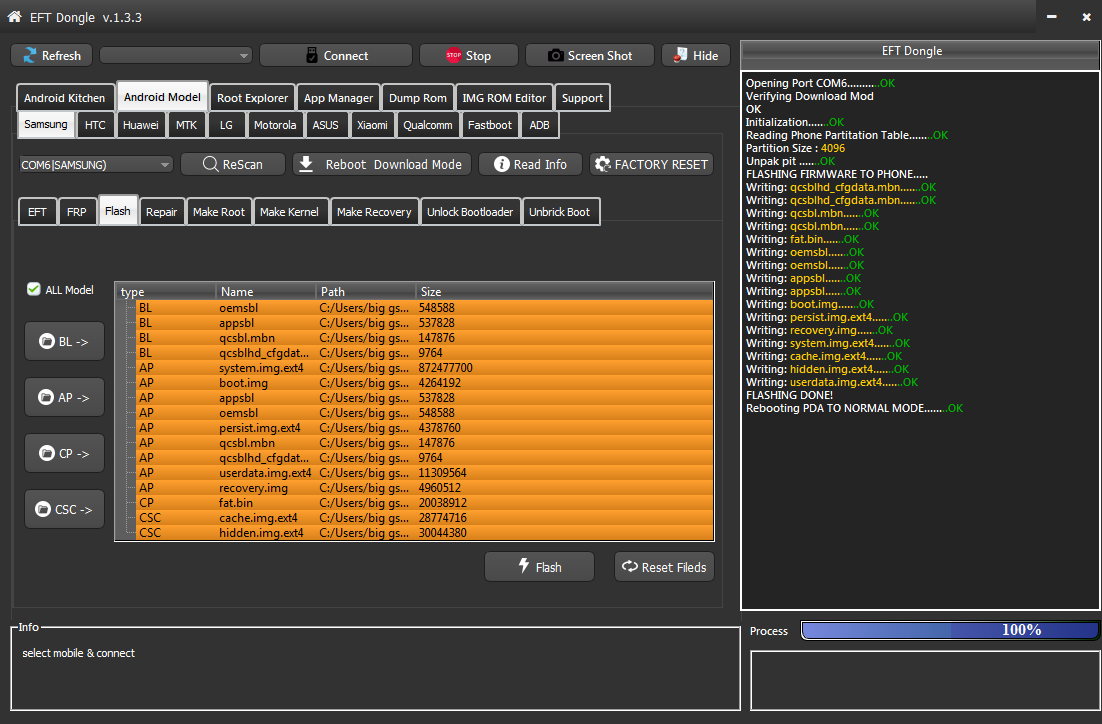The image size is (1102, 724).
Task: Open the IMG ROM Editor tab
Action: 504,98
